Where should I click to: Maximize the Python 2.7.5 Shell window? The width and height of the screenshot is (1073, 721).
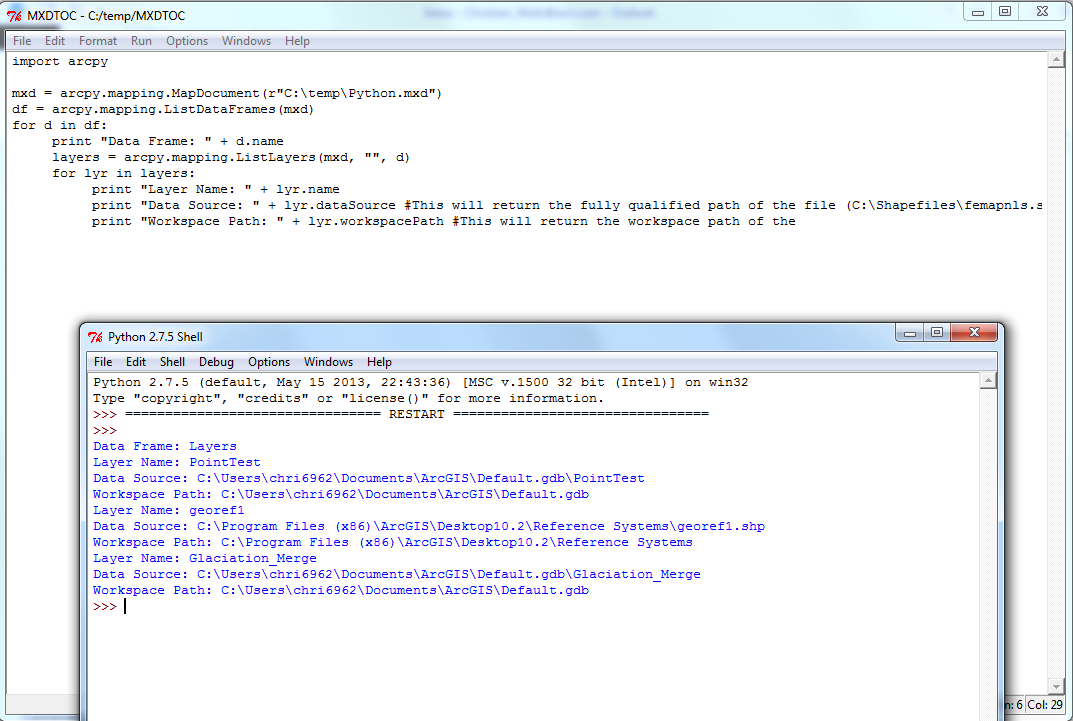[937, 333]
